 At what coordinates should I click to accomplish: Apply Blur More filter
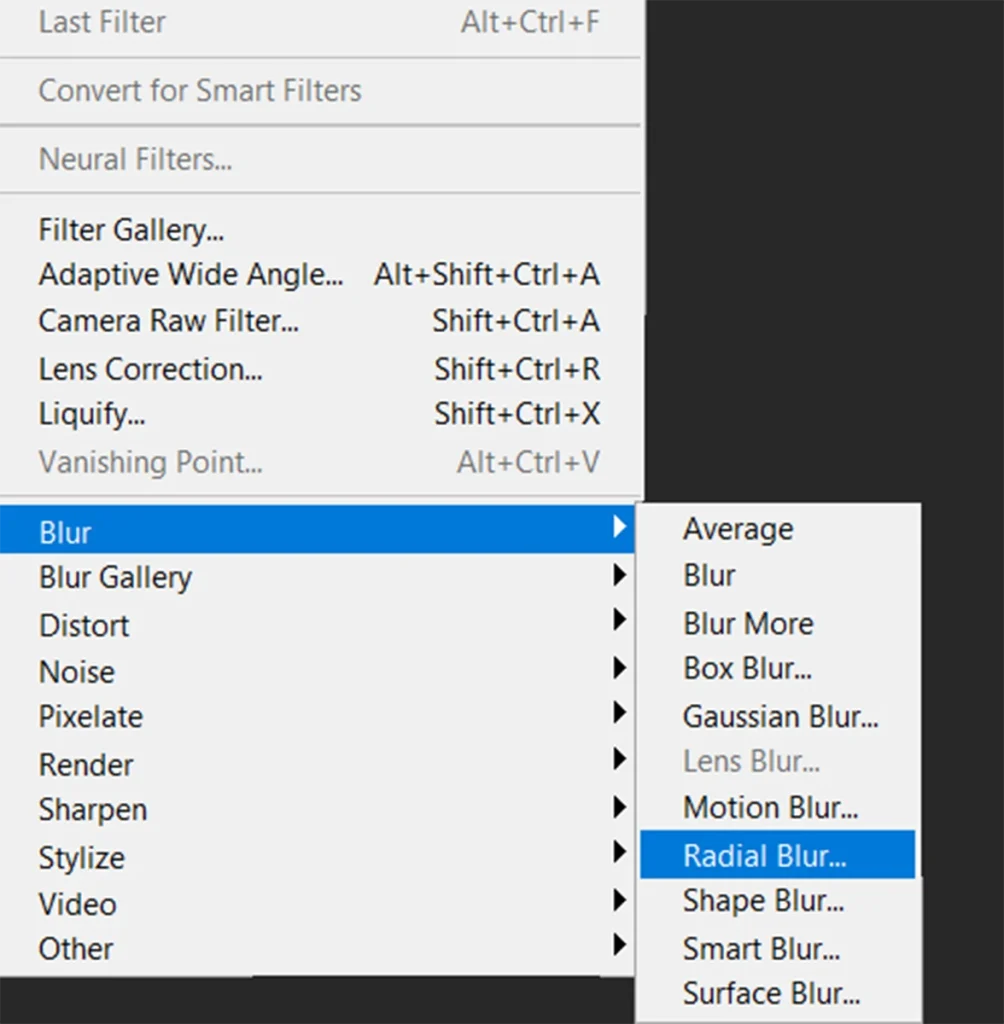(x=748, y=623)
